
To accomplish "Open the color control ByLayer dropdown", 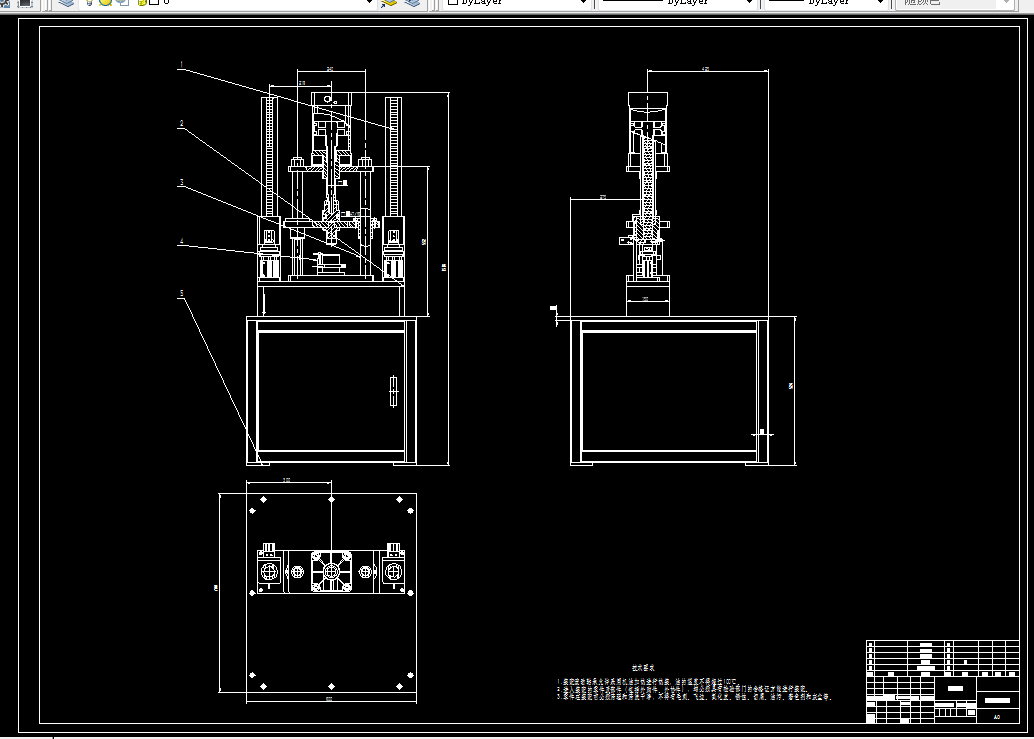I will 517,3.
